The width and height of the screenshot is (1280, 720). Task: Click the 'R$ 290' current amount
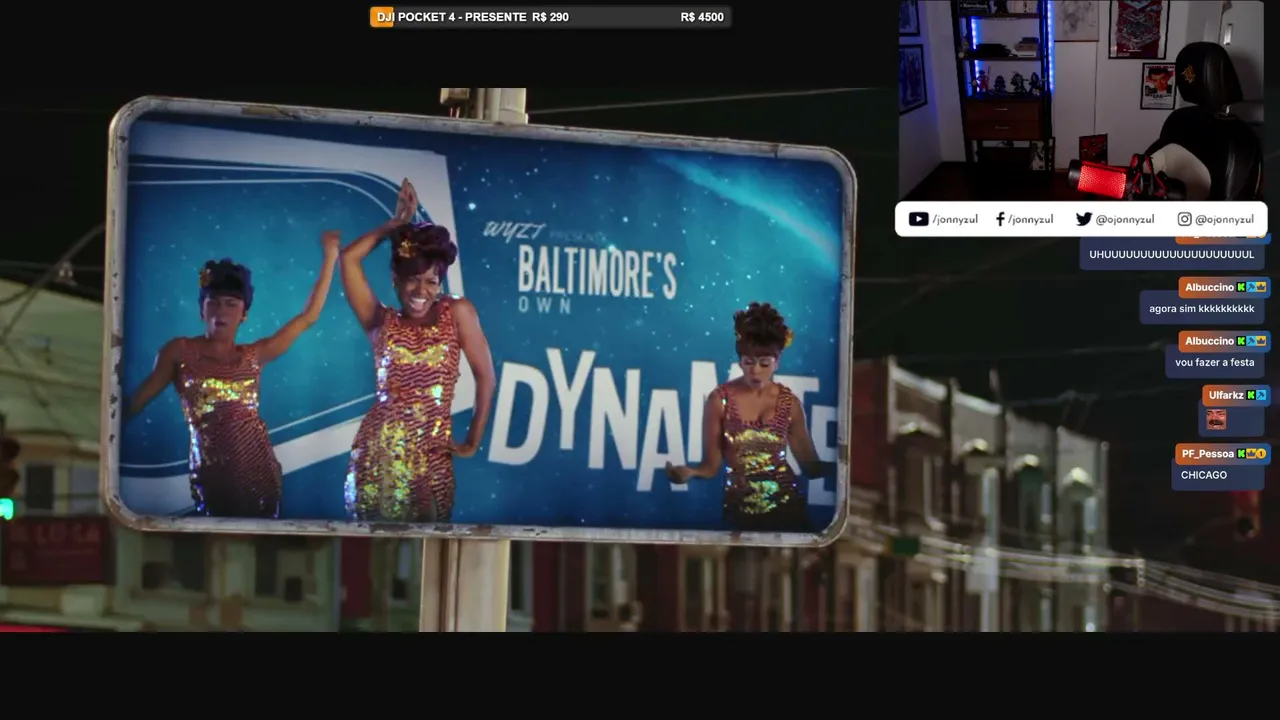551,17
